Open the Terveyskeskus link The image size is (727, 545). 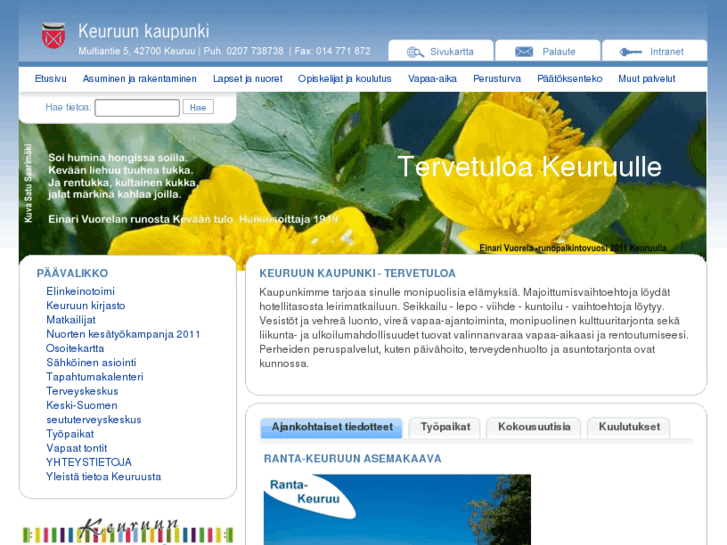click(82, 391)
